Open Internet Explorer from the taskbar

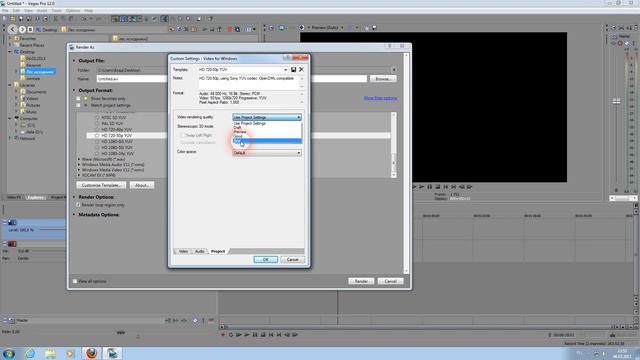click(x=30, y=353)
